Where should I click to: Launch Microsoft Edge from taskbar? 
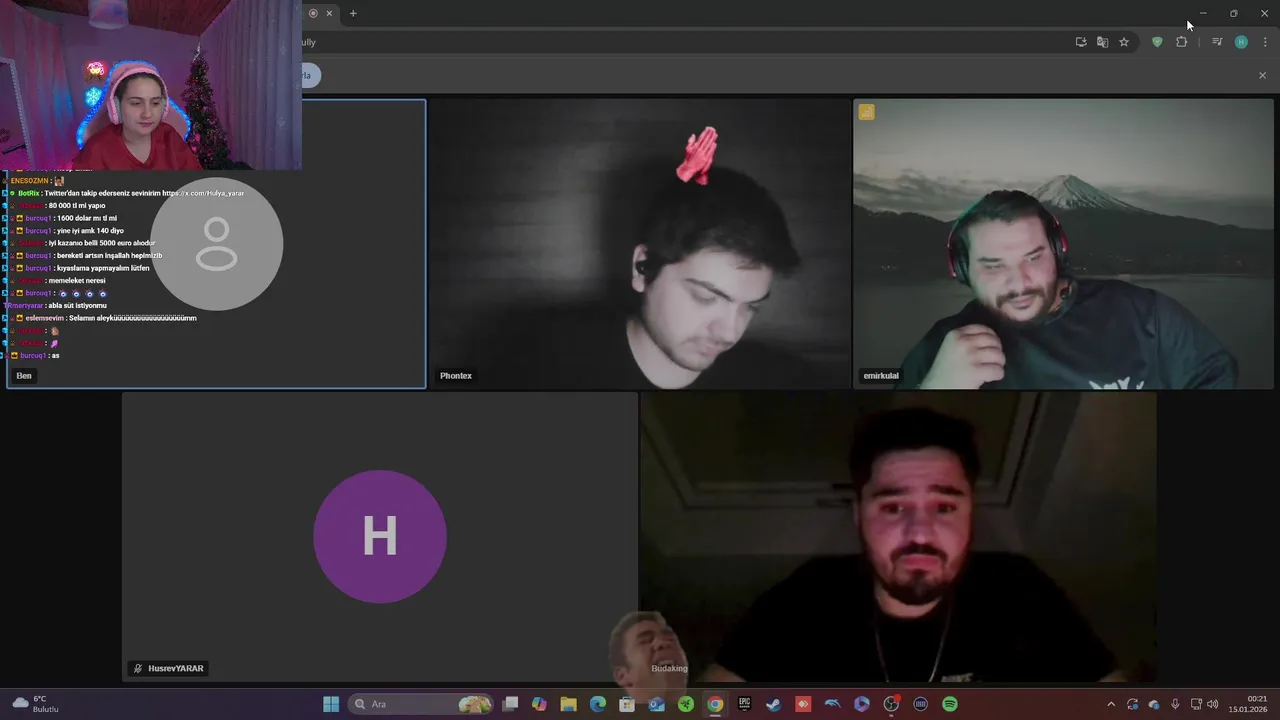pos(598,704)
